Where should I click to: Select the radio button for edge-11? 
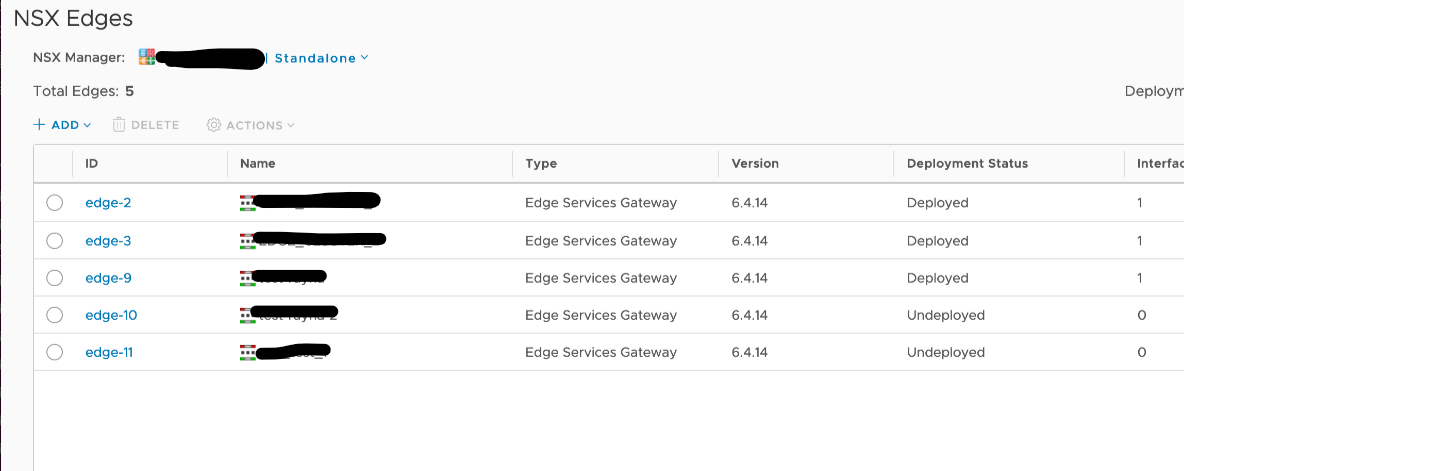click(54, 352)
